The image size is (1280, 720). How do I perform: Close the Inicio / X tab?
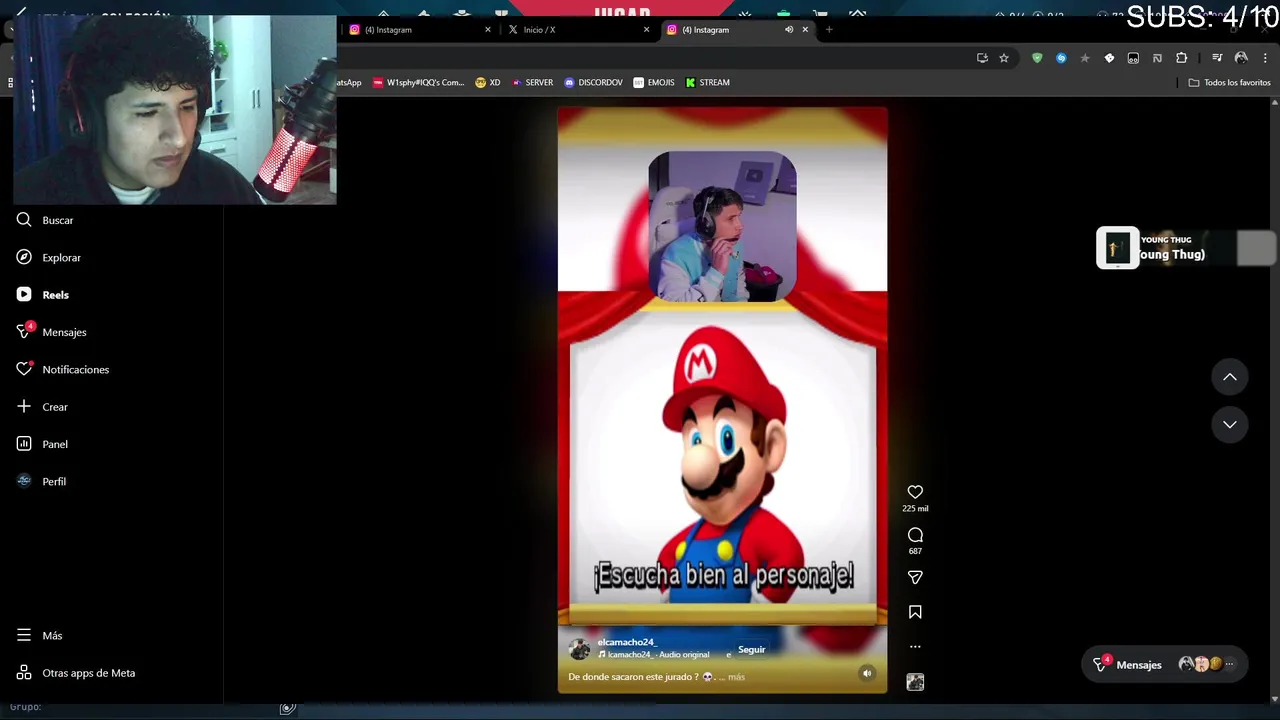tap(646, 29)
